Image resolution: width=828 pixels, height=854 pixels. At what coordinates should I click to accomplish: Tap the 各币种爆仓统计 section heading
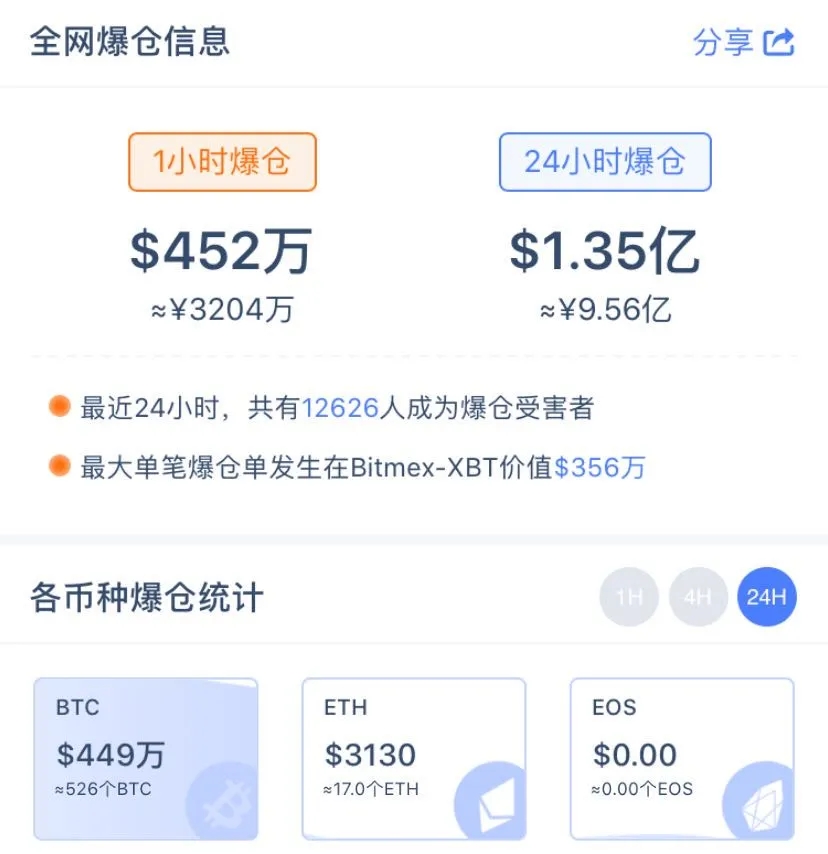click(147, 598)
